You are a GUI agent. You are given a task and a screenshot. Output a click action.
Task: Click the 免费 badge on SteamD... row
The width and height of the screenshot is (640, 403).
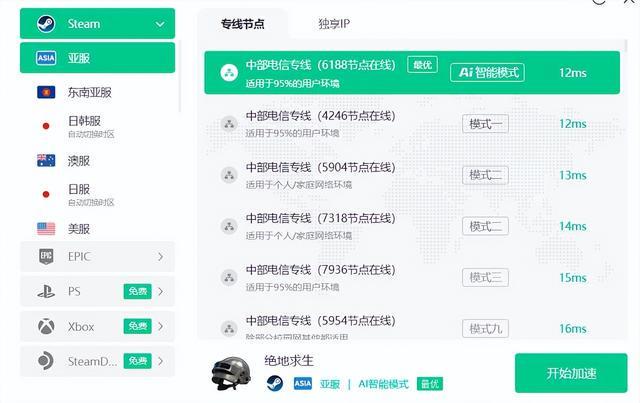click(138, 361)
